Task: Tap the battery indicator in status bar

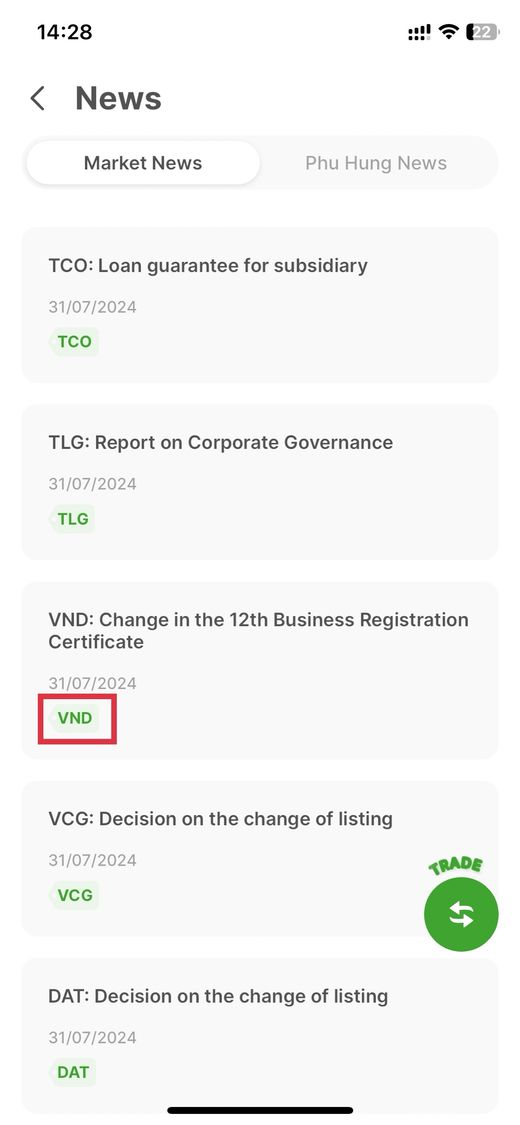Action: pyautogui.click(x=482, y=32)
